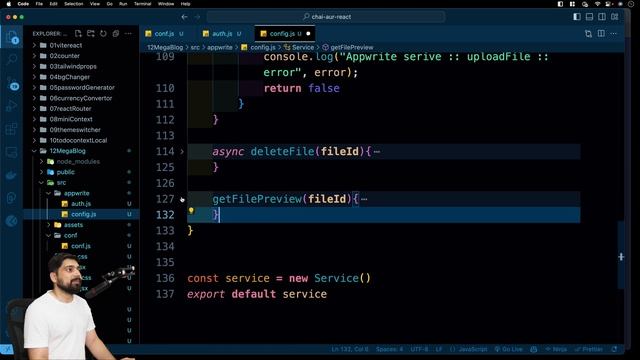The height and width of the screenshot is (360, 640).
Task: Open conf.js under conf folder
Action: [x=81, y=246]
